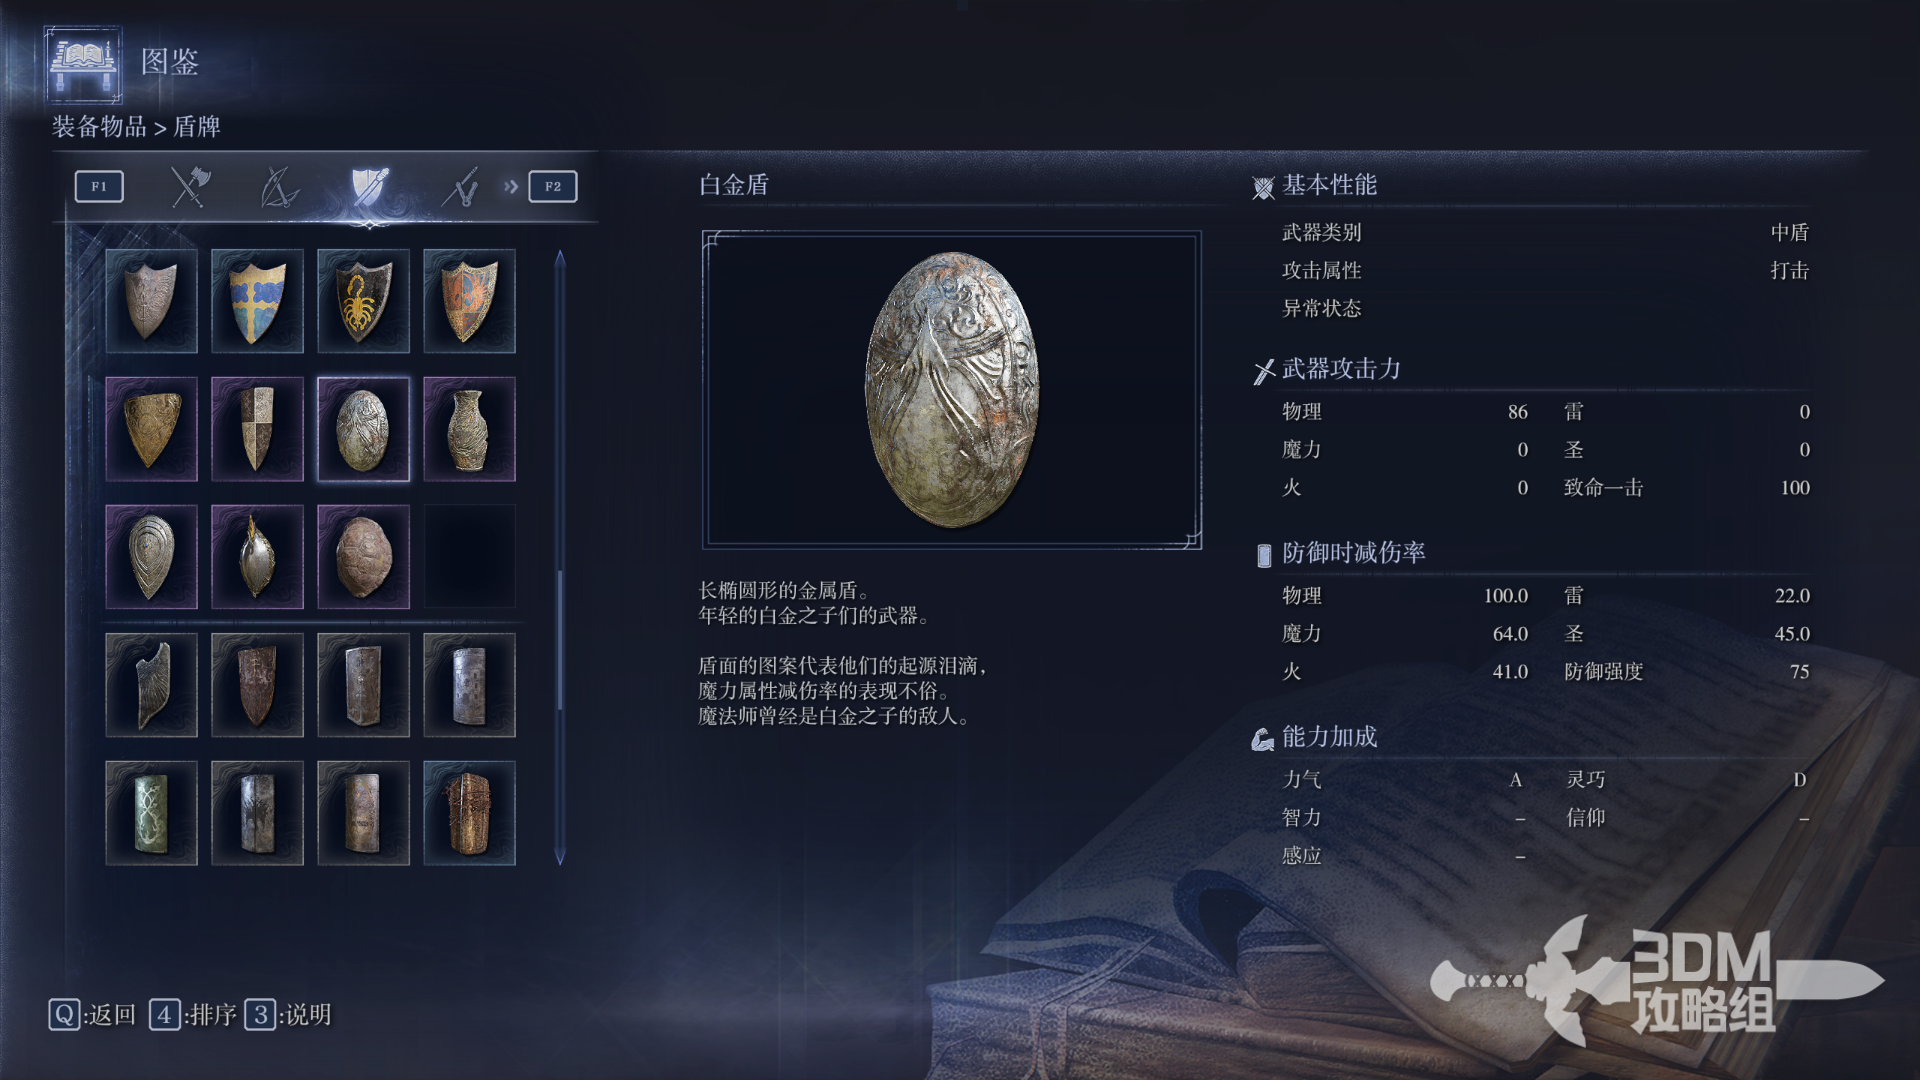Select the bow ranged weapons category icon

(x=279, y=187)
